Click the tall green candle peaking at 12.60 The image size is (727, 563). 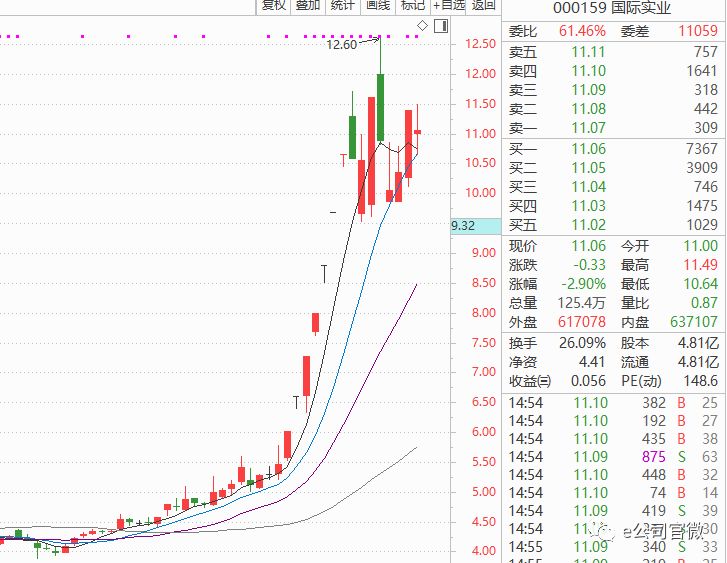pos(380,107)
